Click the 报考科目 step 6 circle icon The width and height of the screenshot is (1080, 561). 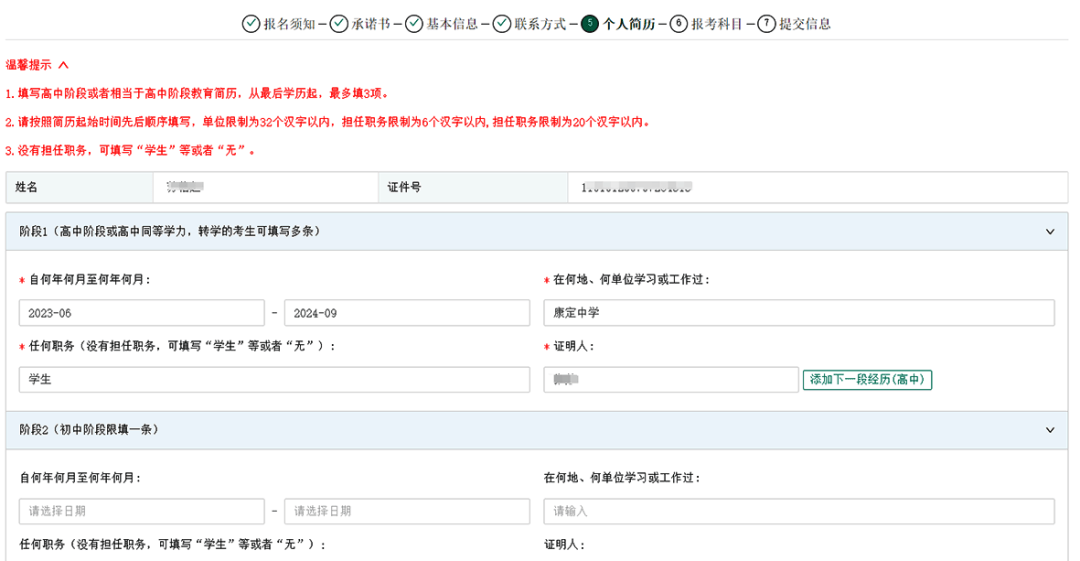[x=678, y=24]
